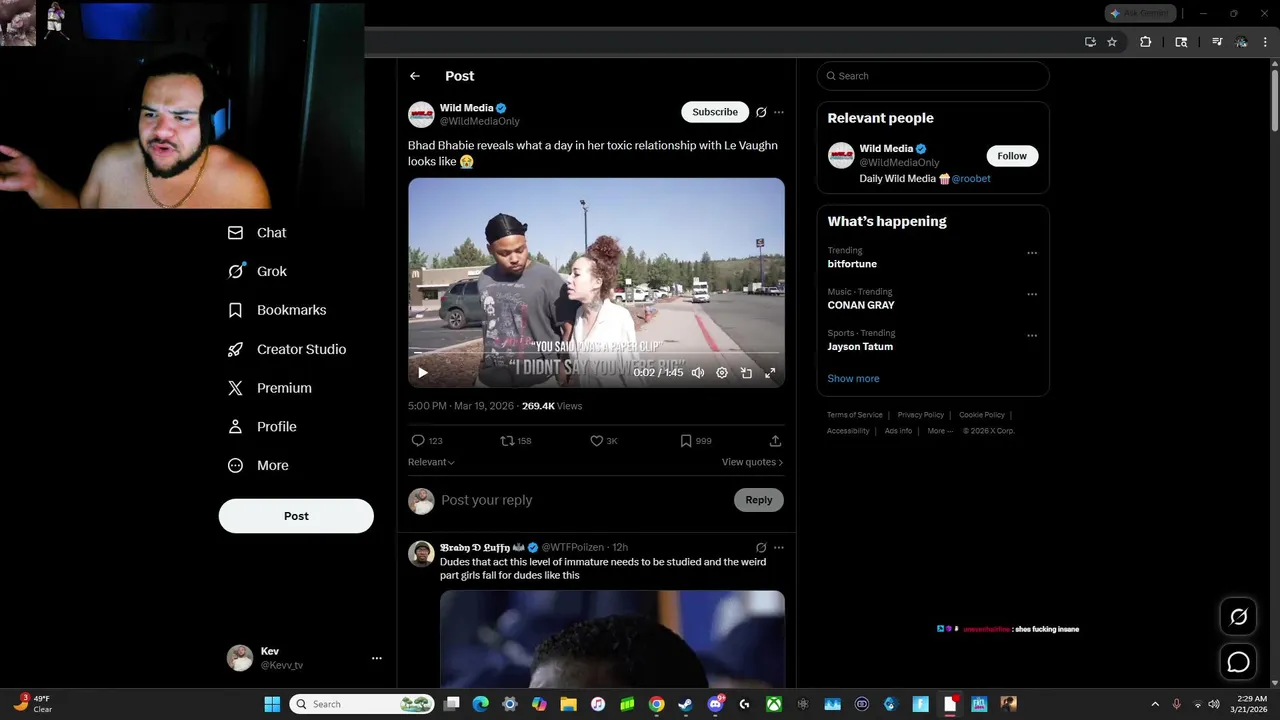This screenshot has height=720, width=1280.
Task: Follow Wild Media in Relevant people
Action: pyautogui.click(x=1012, y=156)
